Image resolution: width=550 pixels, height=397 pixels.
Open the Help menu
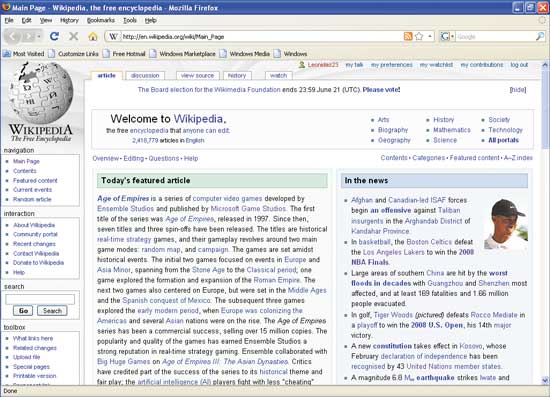coord(150,20)
